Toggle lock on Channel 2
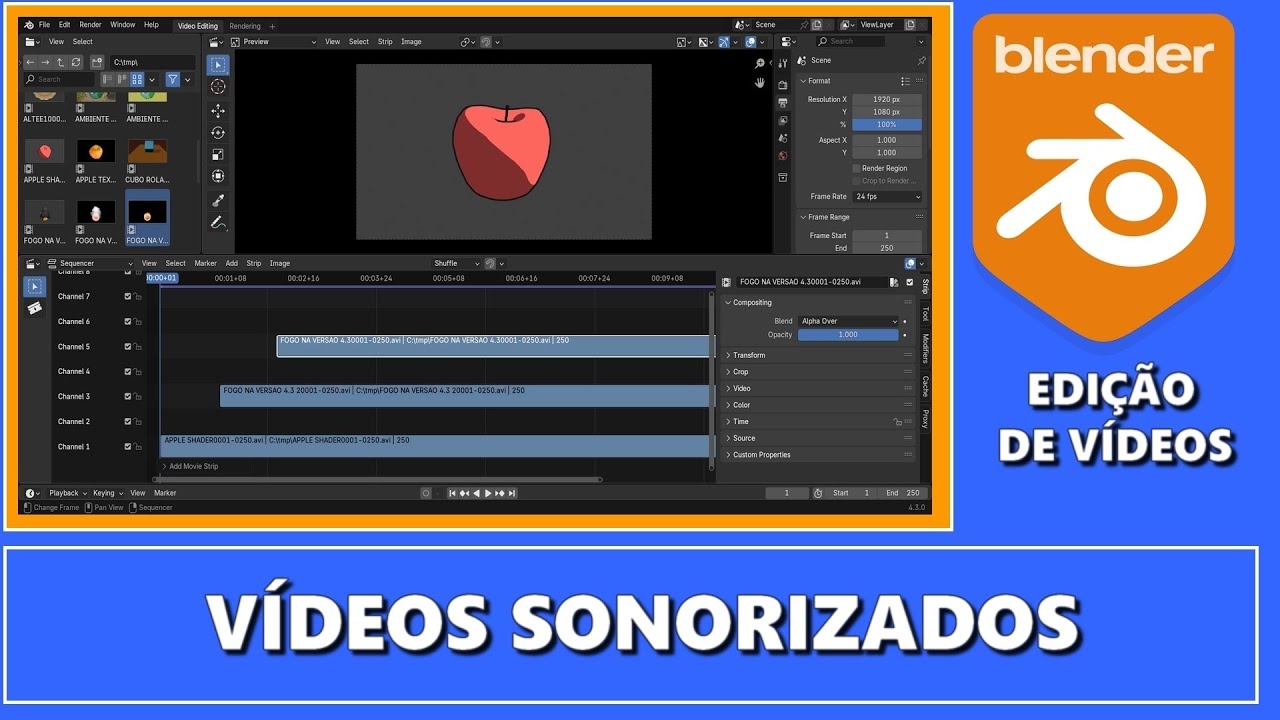This screenshot has height=720, width=1280. point(138,422)
